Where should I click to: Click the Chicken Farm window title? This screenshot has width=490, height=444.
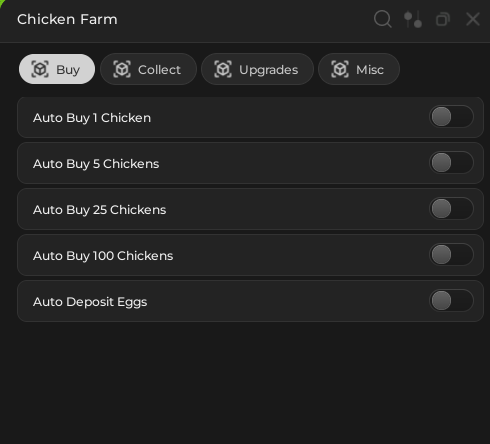pyautogui.click(x=67, y=19)
